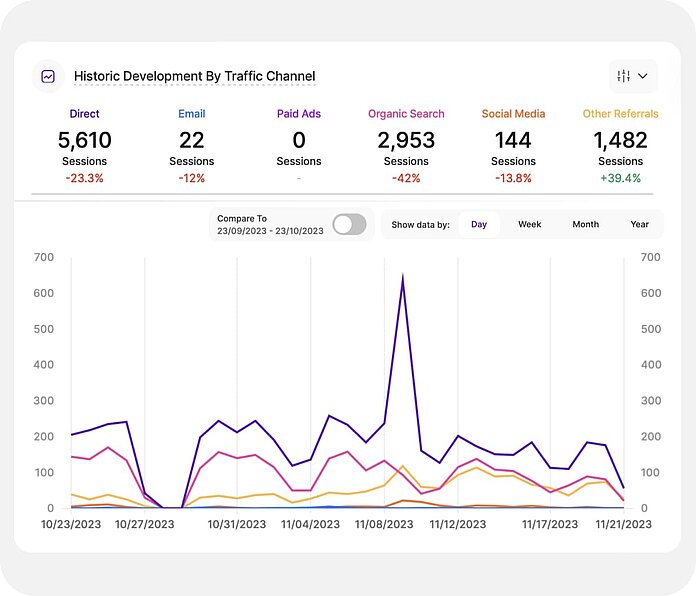Click the Social Media channel label
Screen dimensions: 696x596
(513, 114)
